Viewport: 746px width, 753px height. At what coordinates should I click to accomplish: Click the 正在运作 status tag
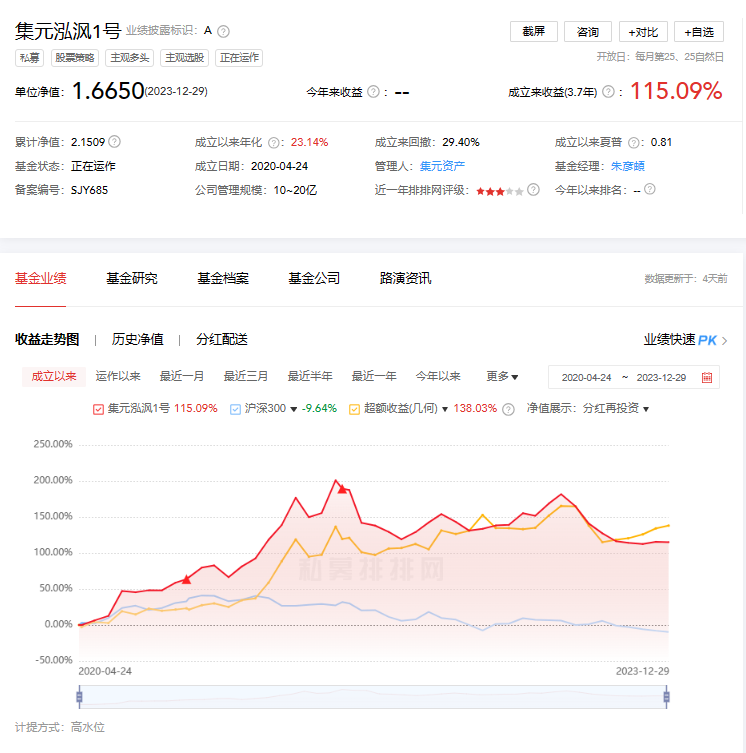click(x=239, y=58)
